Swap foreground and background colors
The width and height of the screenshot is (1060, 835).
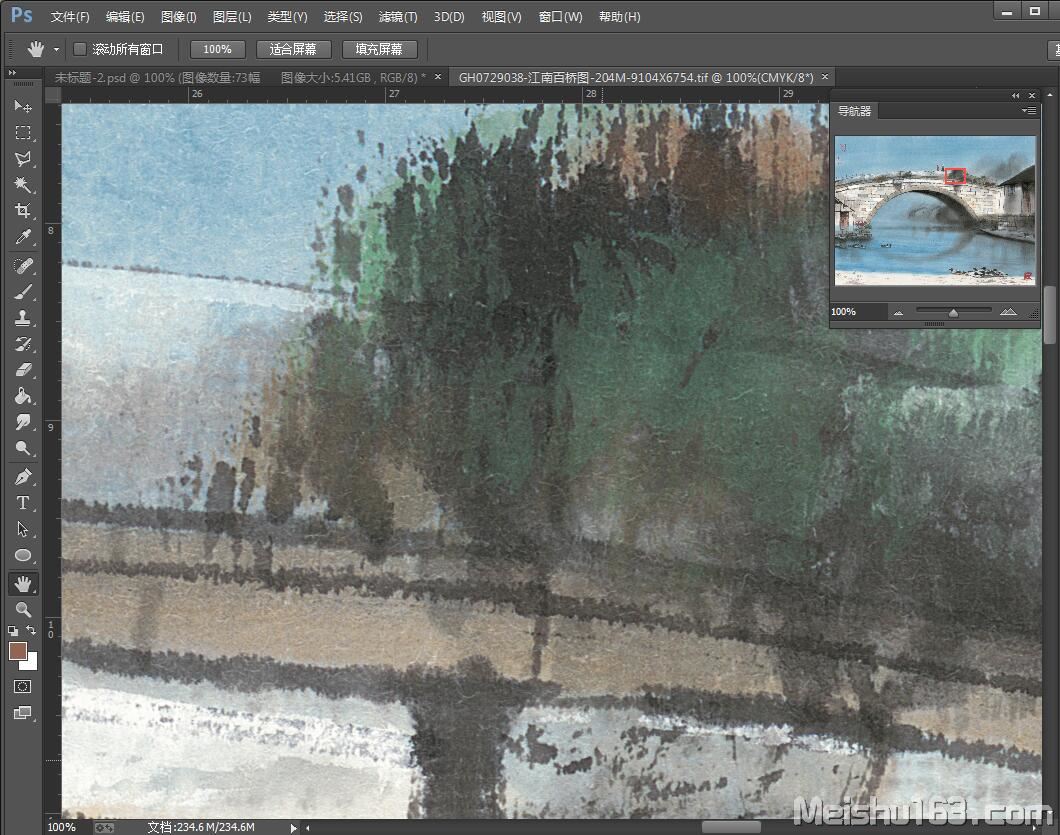(31, 630)
